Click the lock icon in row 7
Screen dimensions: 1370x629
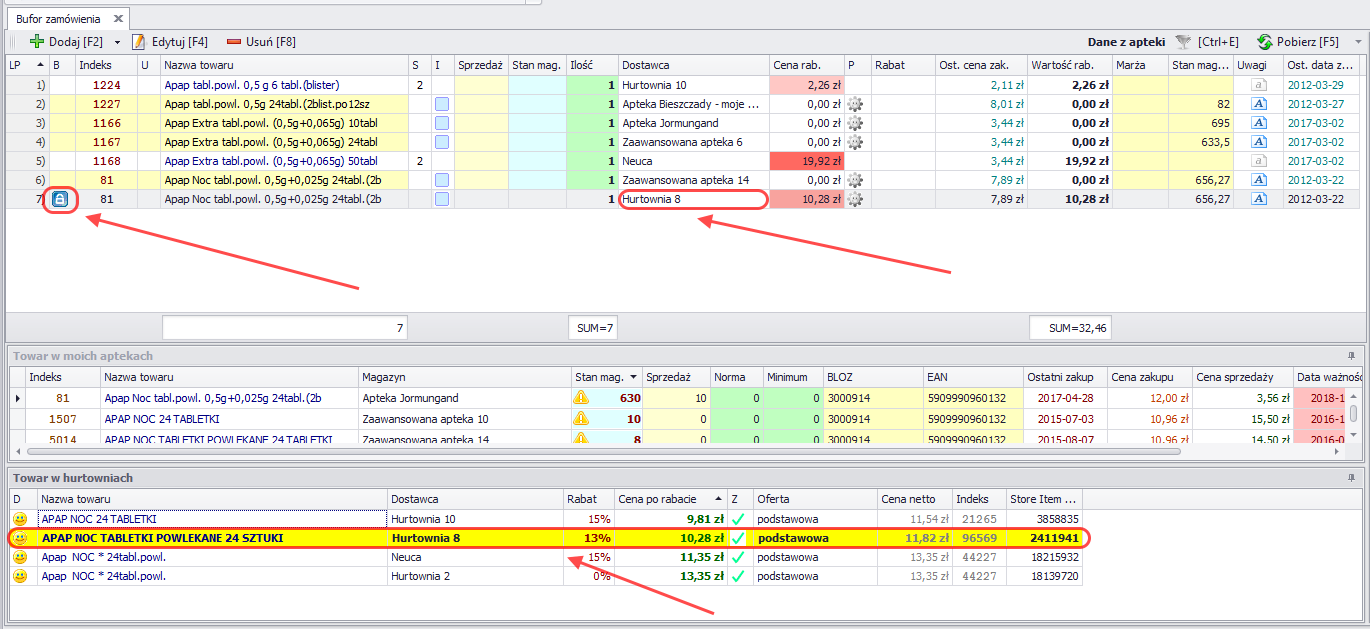click(x=60, y=199)
